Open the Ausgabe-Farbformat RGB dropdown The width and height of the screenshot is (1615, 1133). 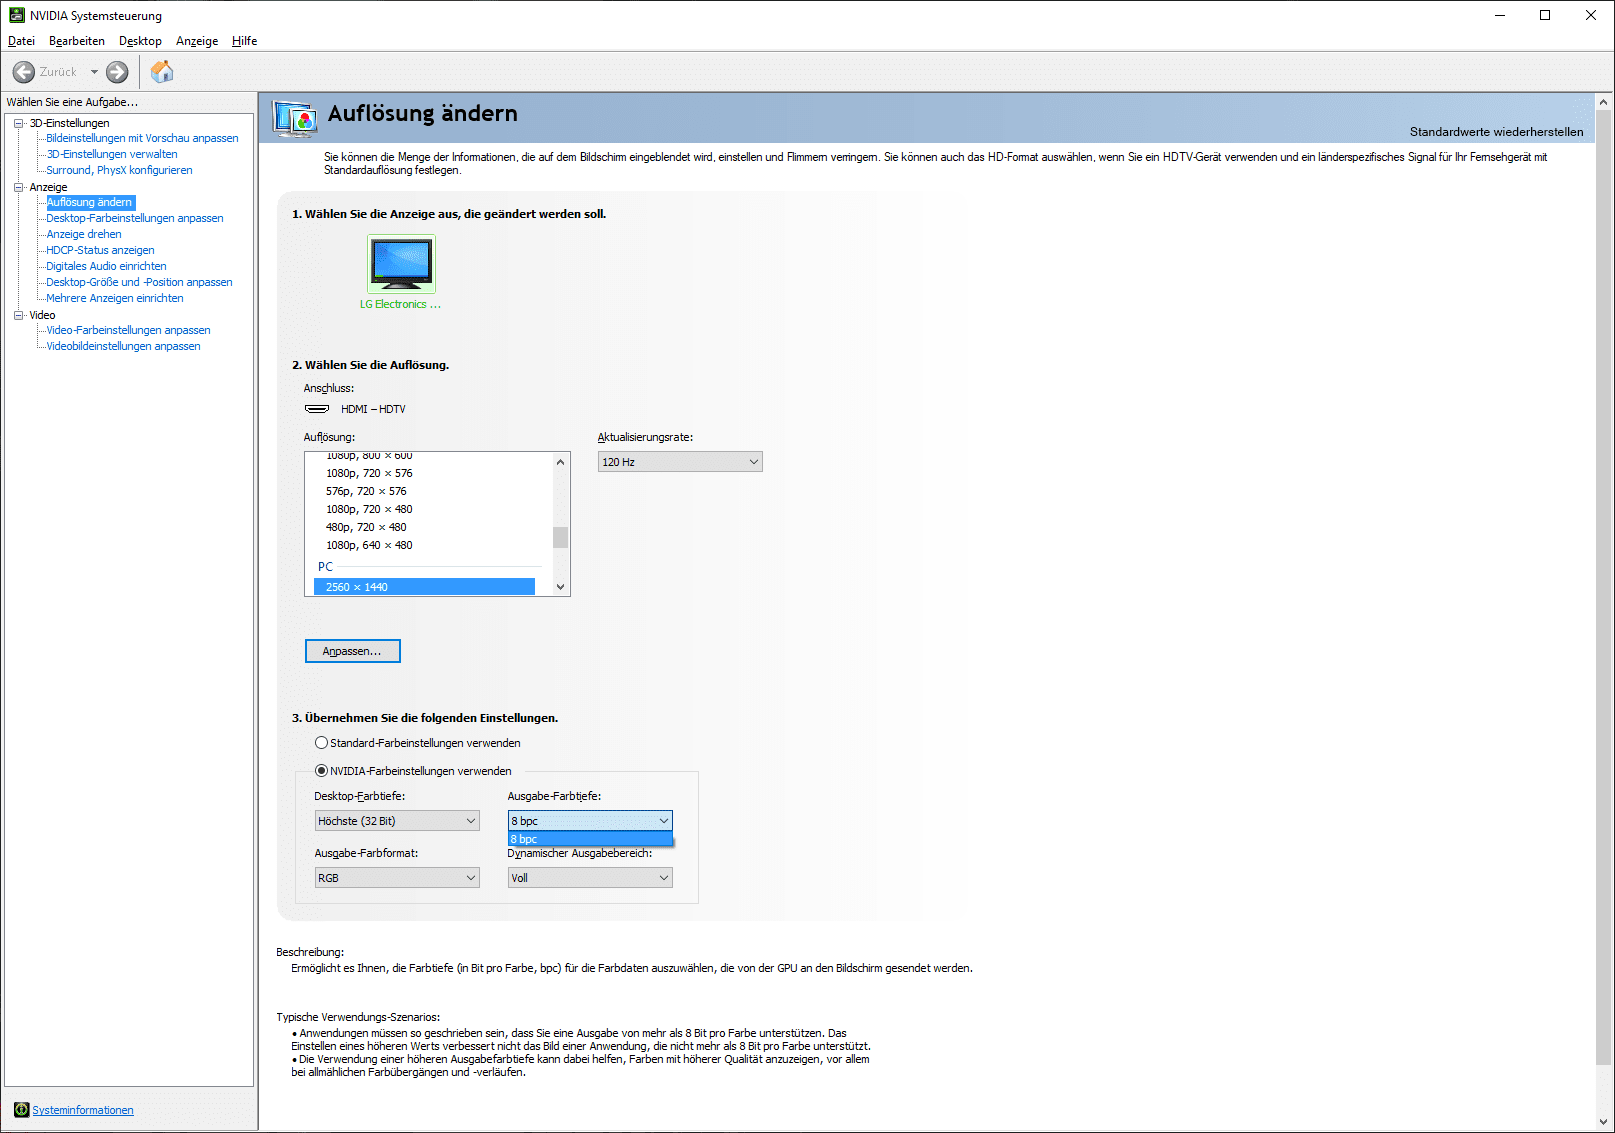(x=397, y=878)
